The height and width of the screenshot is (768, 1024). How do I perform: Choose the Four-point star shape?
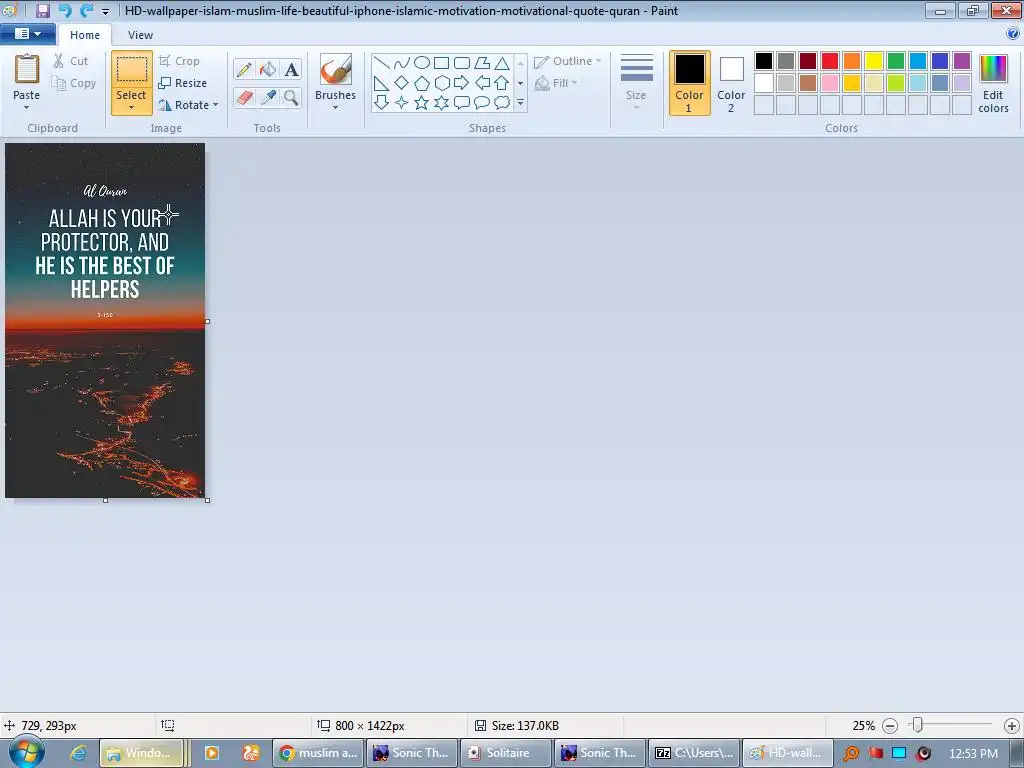pyautogui.click(x=402, y=103)
